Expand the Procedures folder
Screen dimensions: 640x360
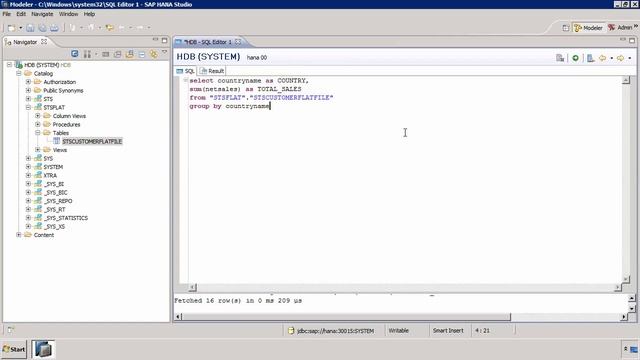tap(38, 124)
